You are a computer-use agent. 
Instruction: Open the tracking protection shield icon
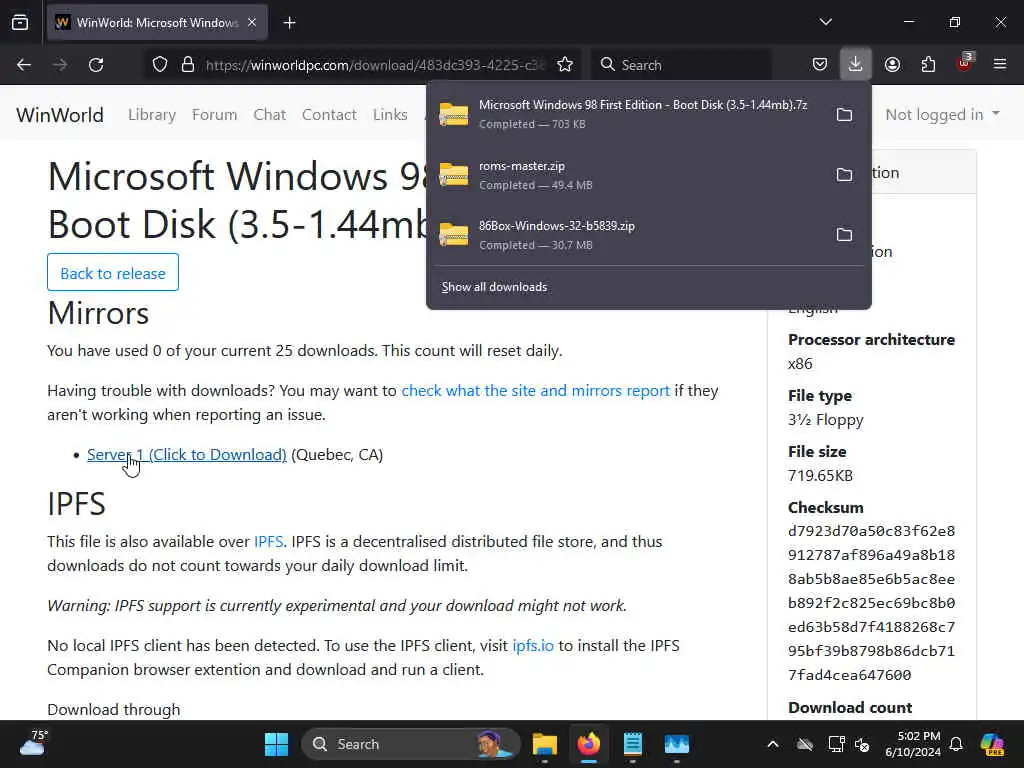160,65
